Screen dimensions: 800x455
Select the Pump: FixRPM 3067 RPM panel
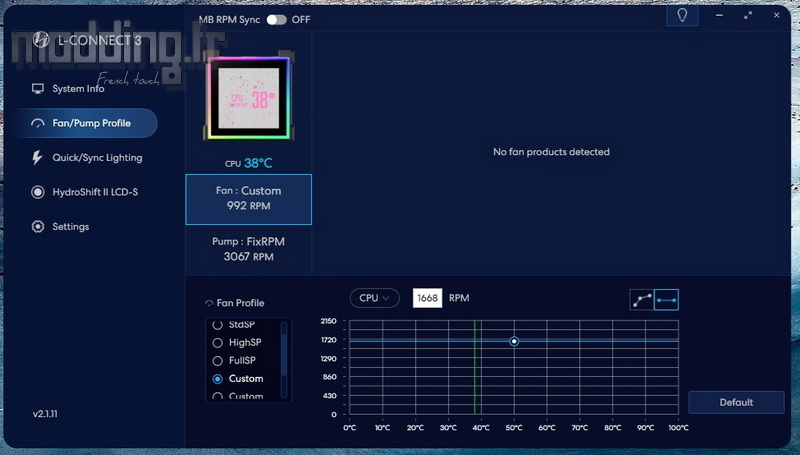click(x=248, y=249)
